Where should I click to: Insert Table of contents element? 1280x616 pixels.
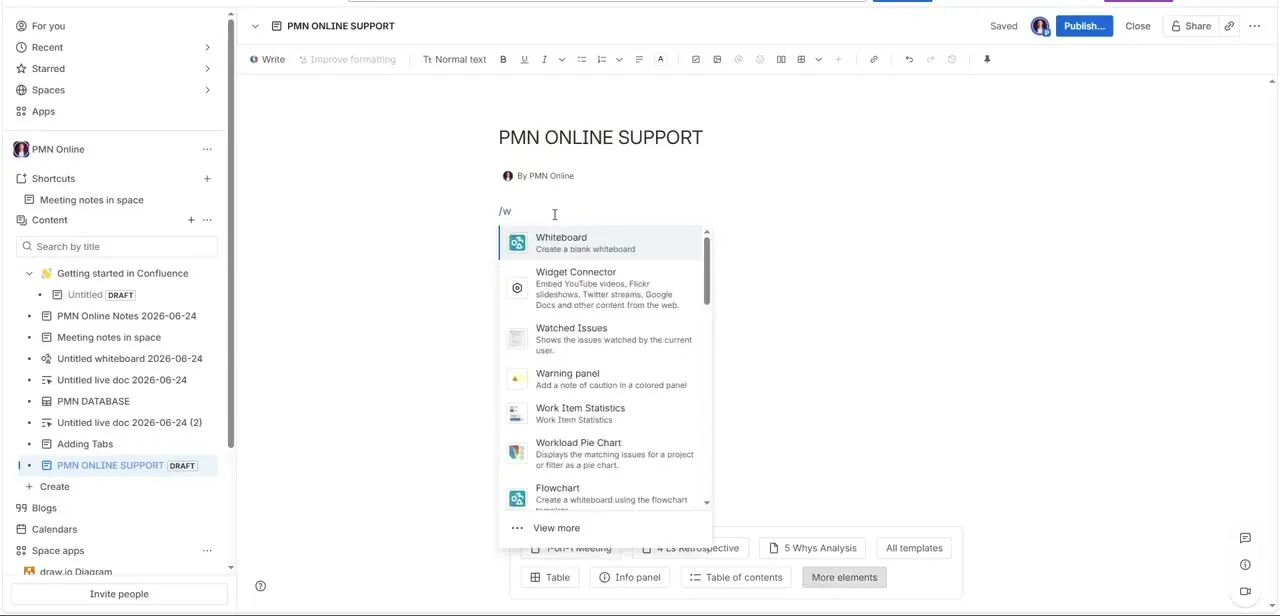tap(736, 577)
